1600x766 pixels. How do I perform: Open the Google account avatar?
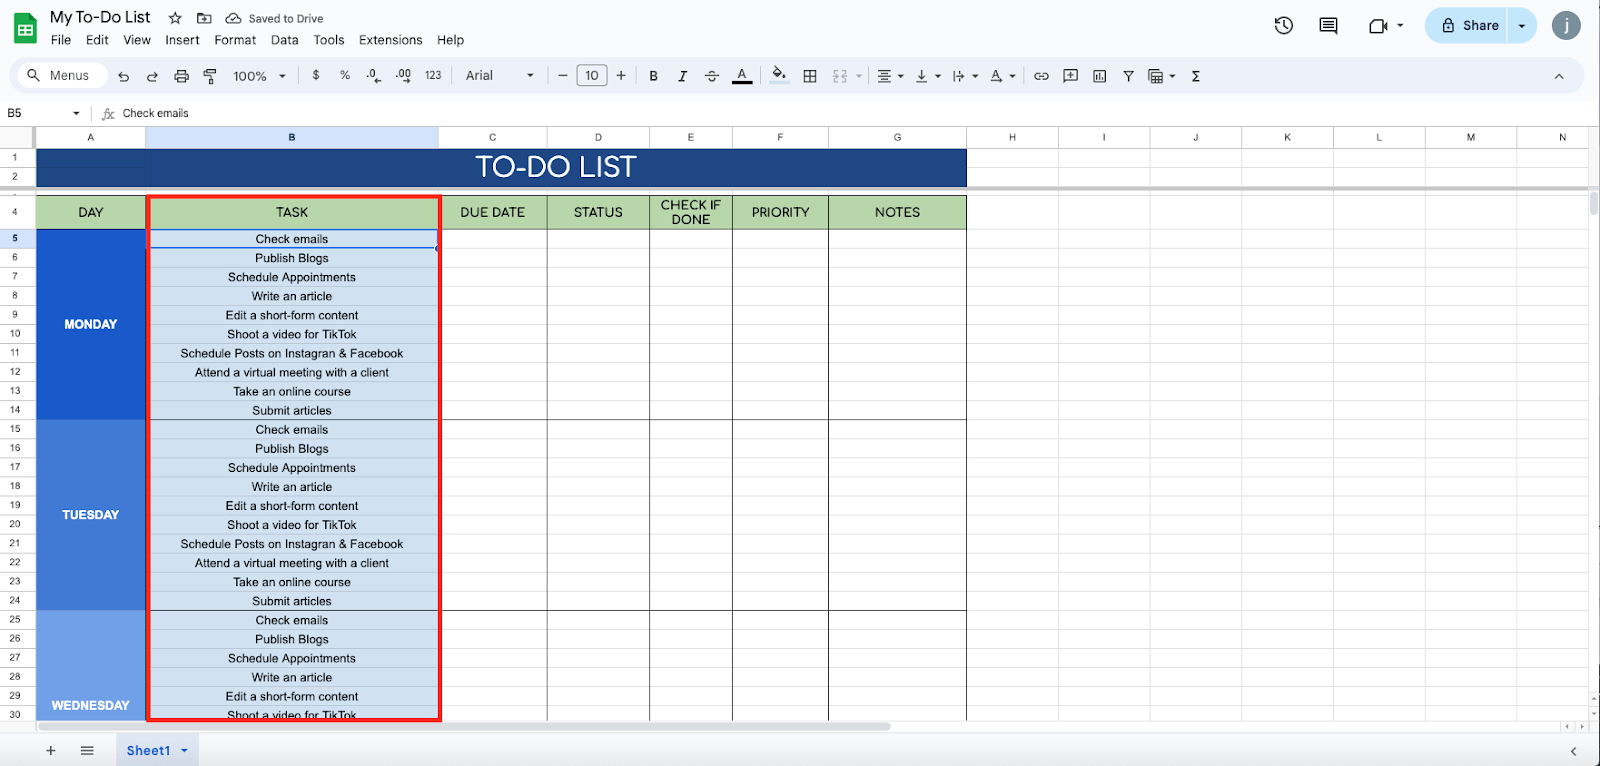pyautogui.click(x=1566, y=26)
